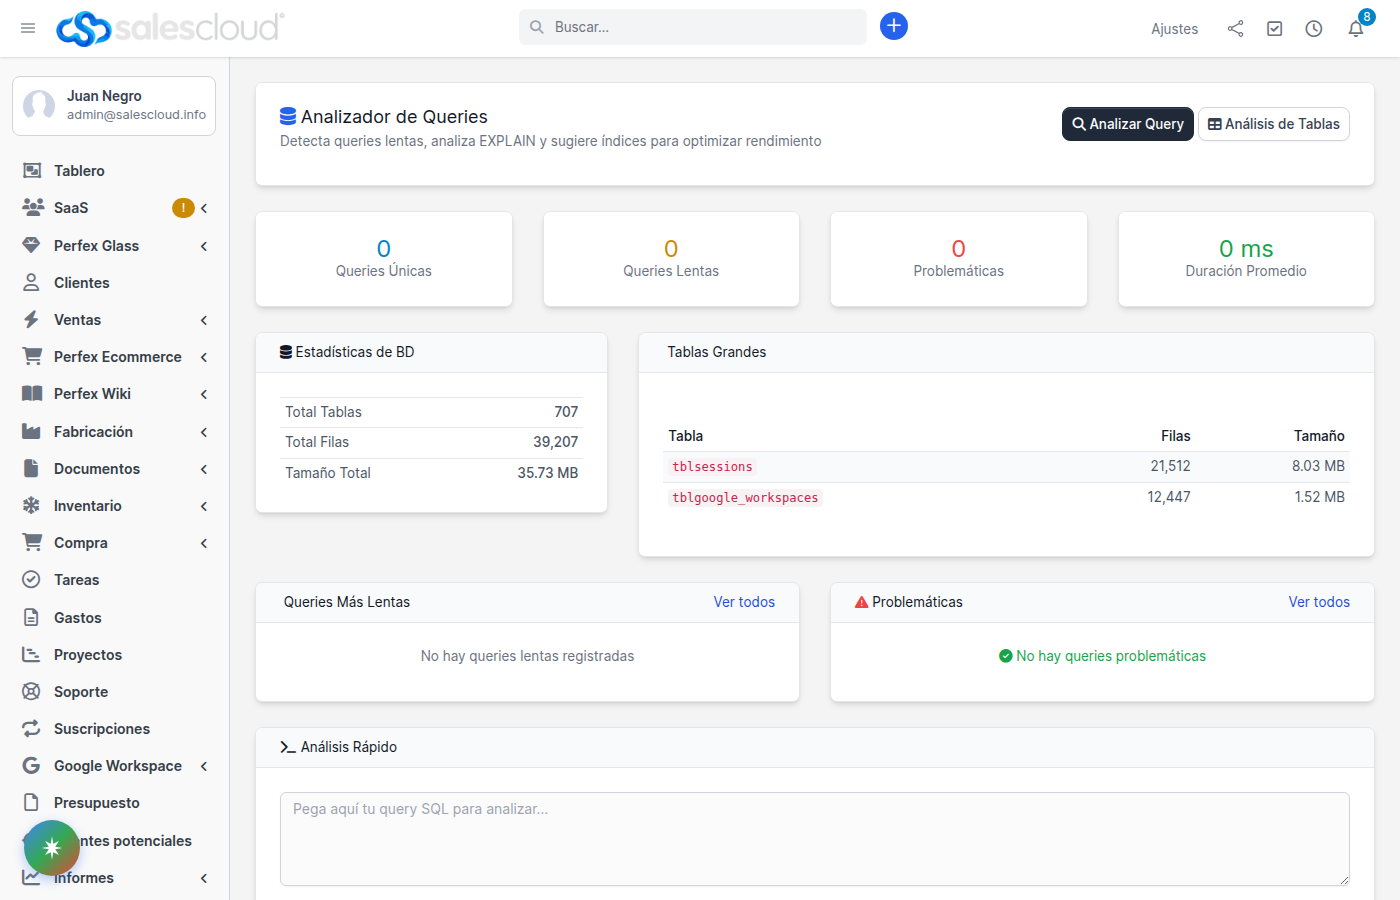This screenshot has width=1400, height=900.
Task: Open Tablero from the sidebar
Action: tap(79, 171)
